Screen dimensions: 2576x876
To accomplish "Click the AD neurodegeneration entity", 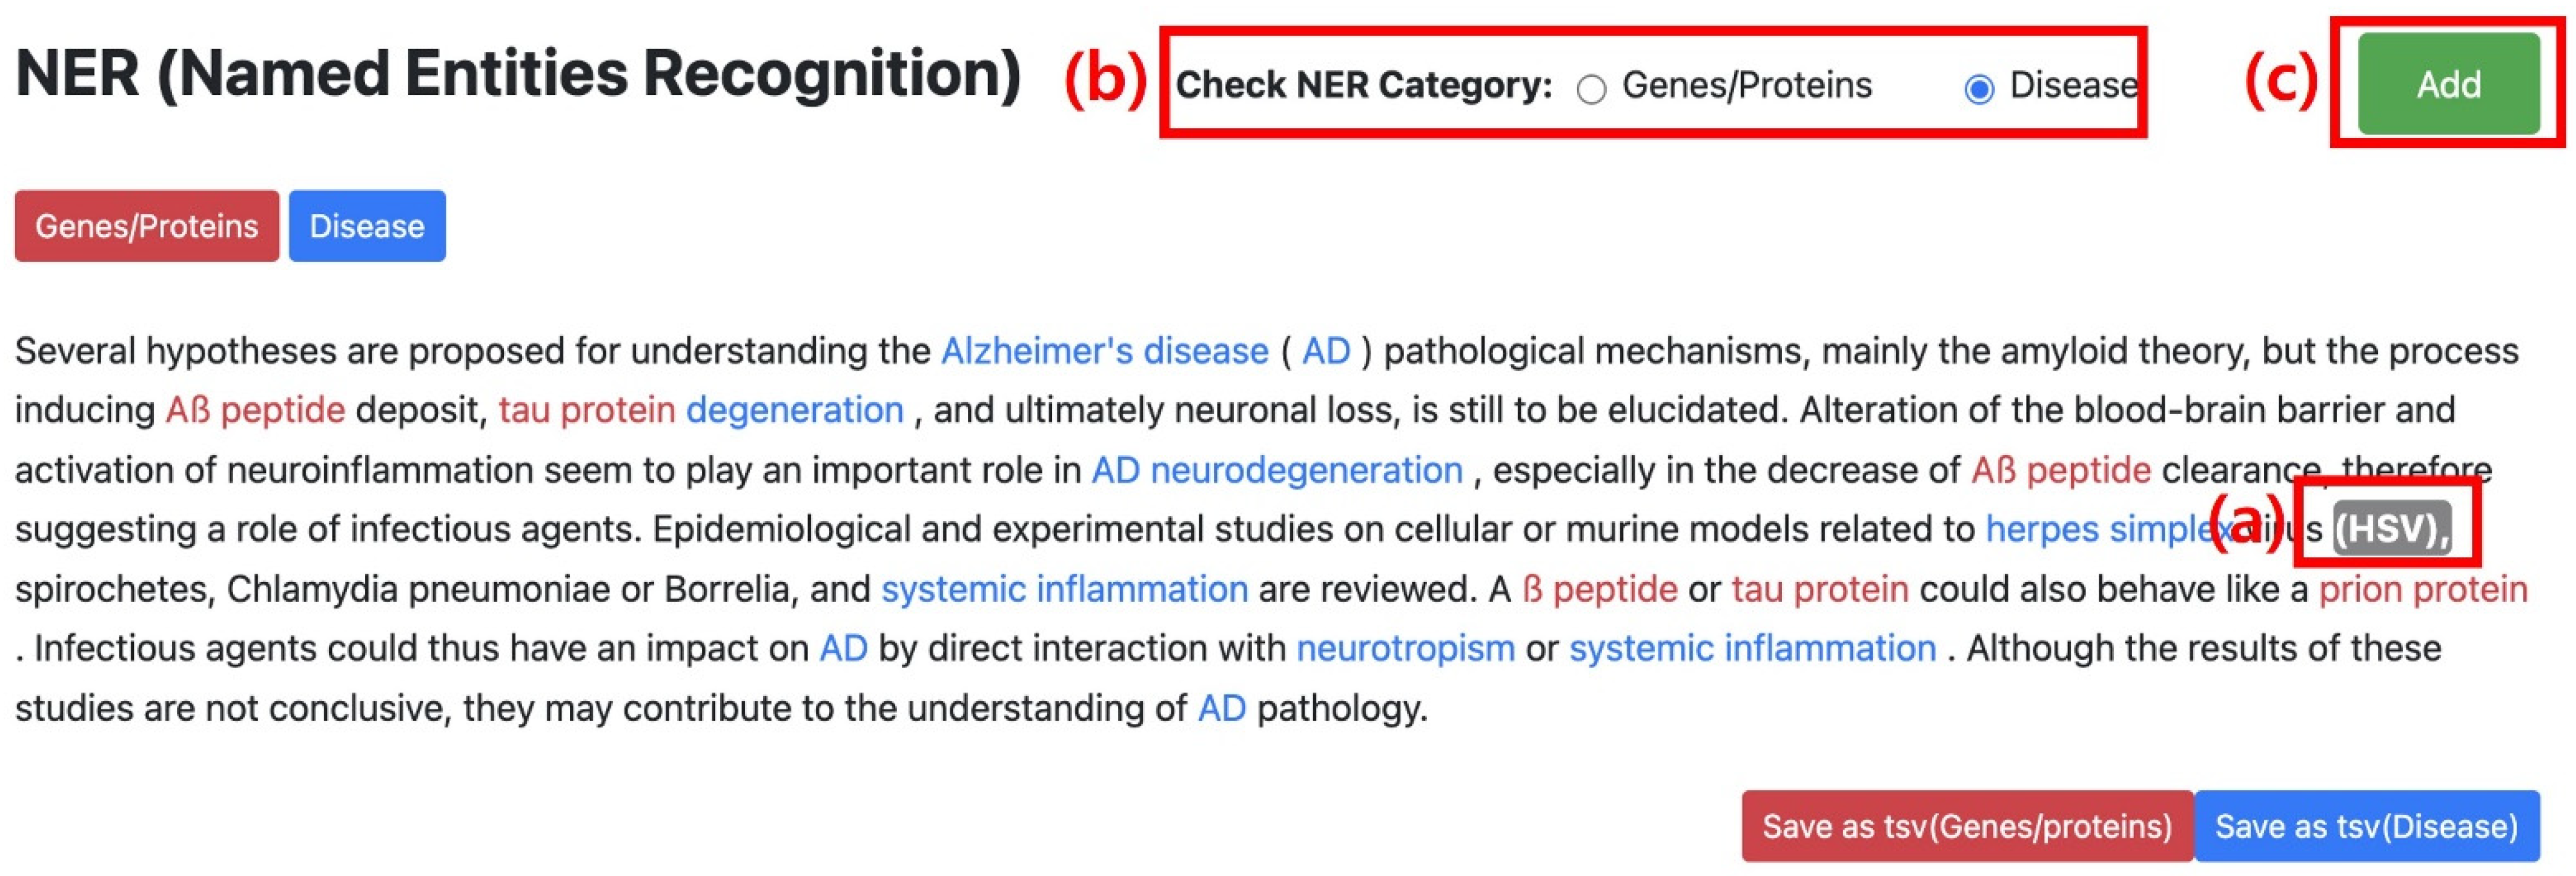I will [x=1276, y=470].
